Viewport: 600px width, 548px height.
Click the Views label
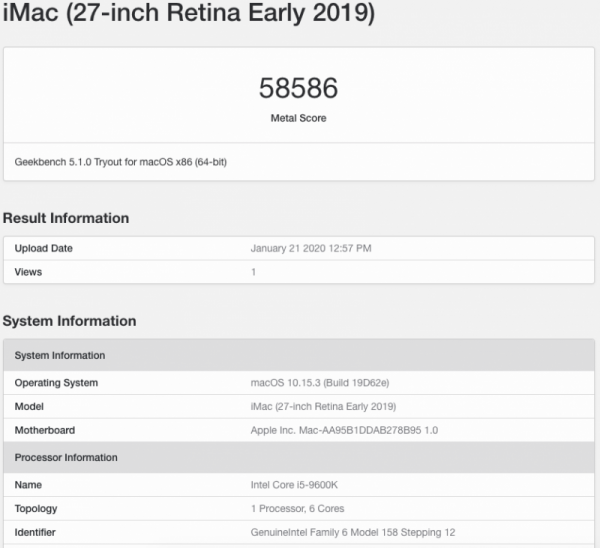click(28, 272)
